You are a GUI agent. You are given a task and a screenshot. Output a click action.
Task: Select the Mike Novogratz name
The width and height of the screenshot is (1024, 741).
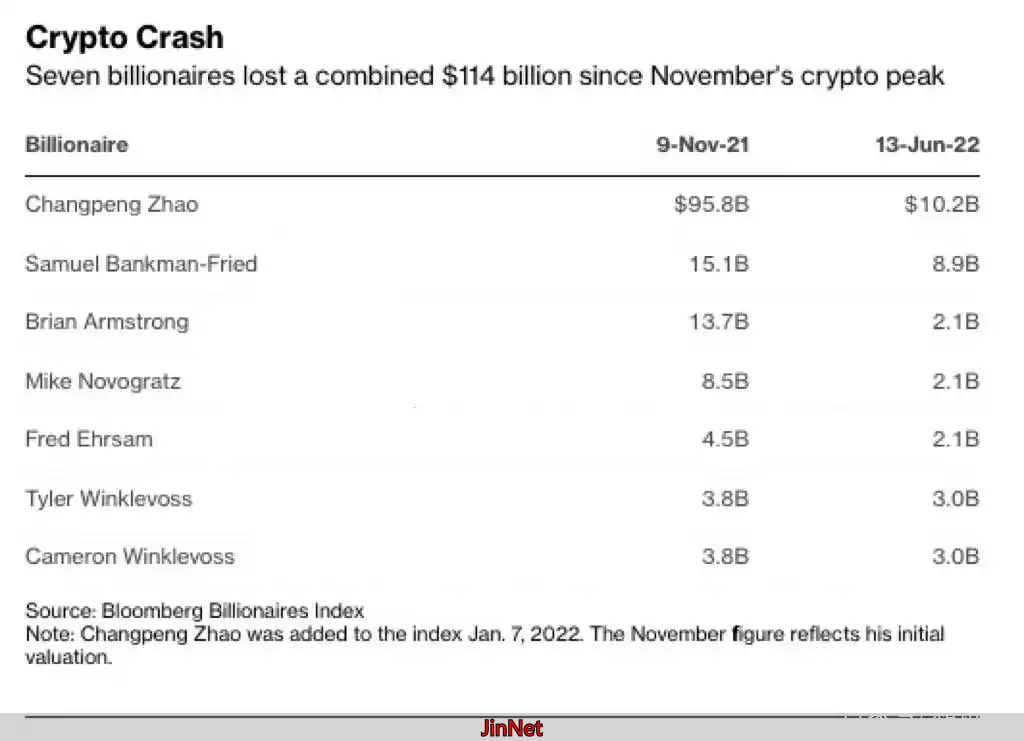pos(103,381)
